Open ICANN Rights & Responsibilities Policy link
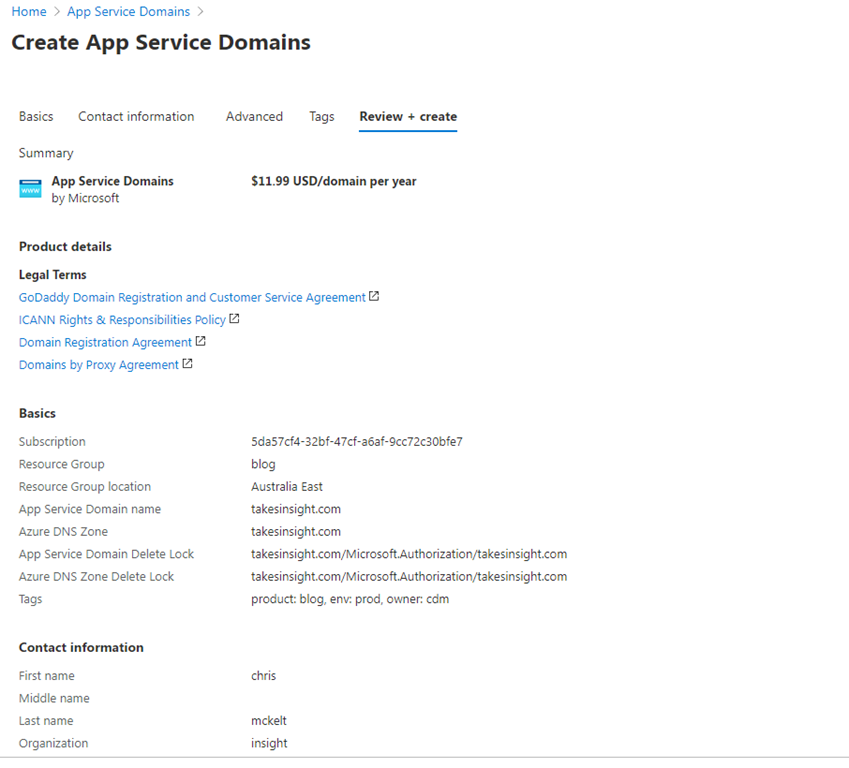Image resolution: width=849 pixels, height=768 pixels. click(x=122, y=320)
